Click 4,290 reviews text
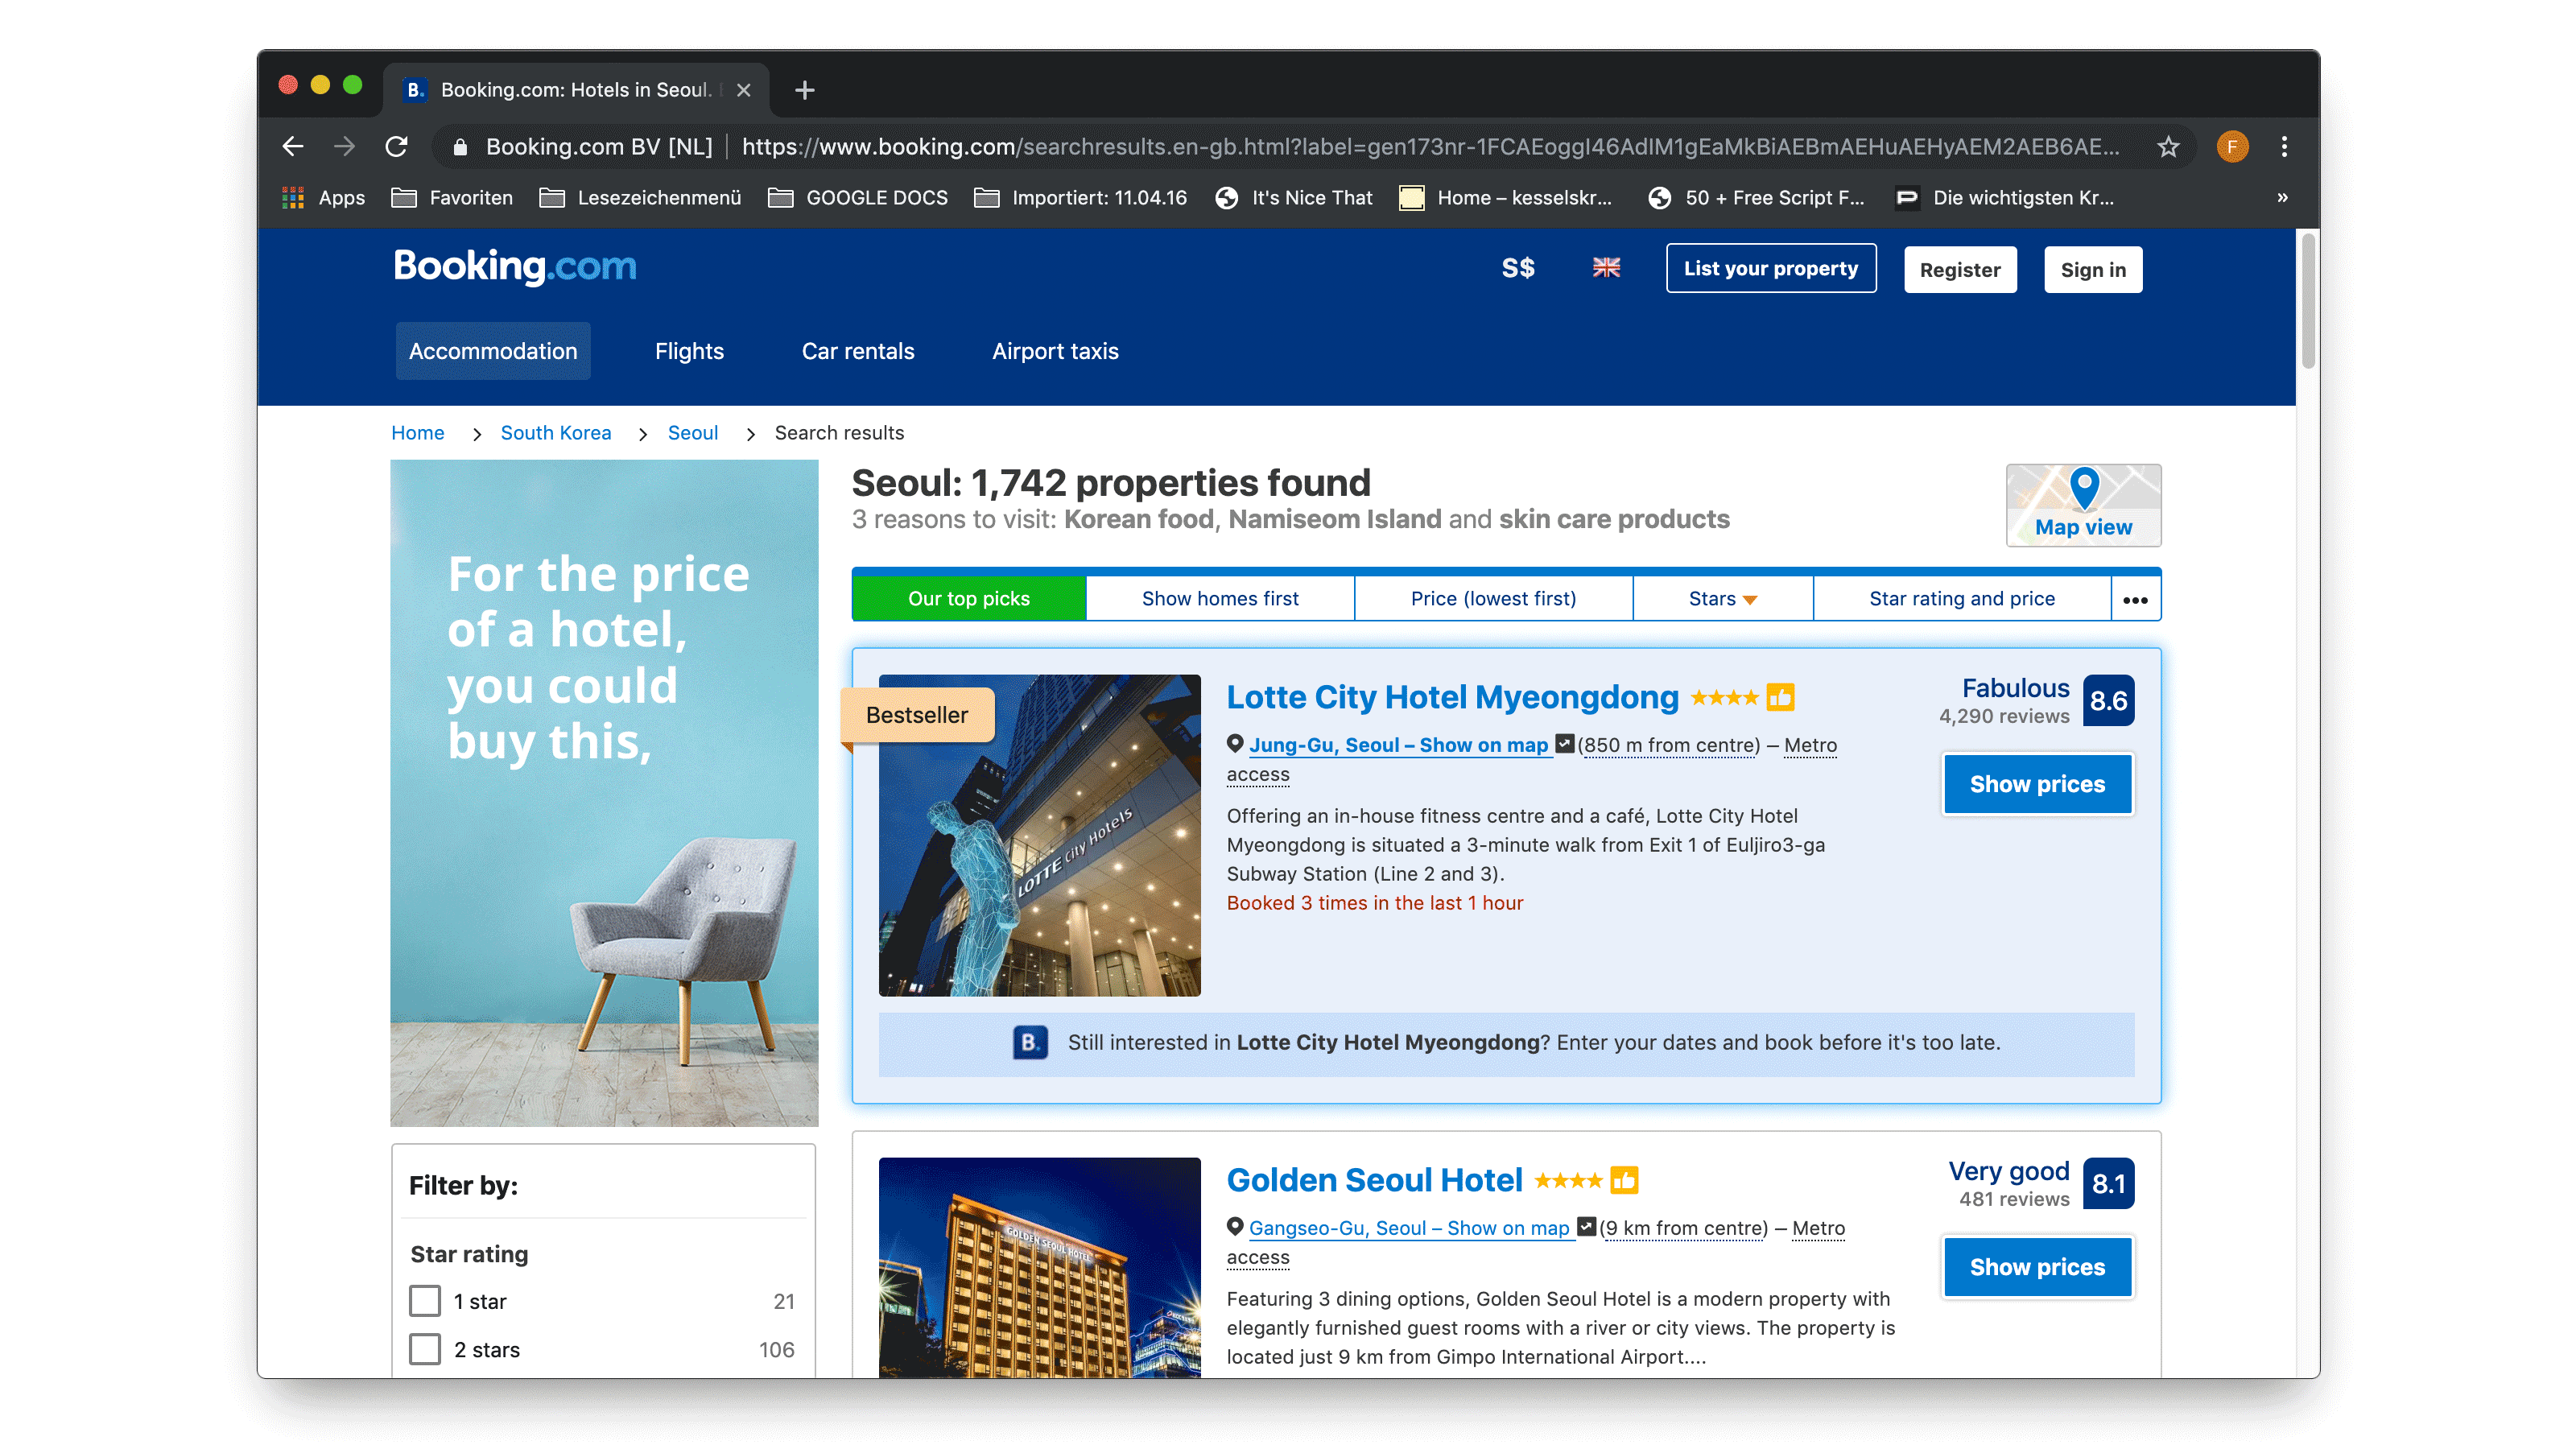Image resolution: width=2576 pixels, height=1449 pixels. 2004,716
